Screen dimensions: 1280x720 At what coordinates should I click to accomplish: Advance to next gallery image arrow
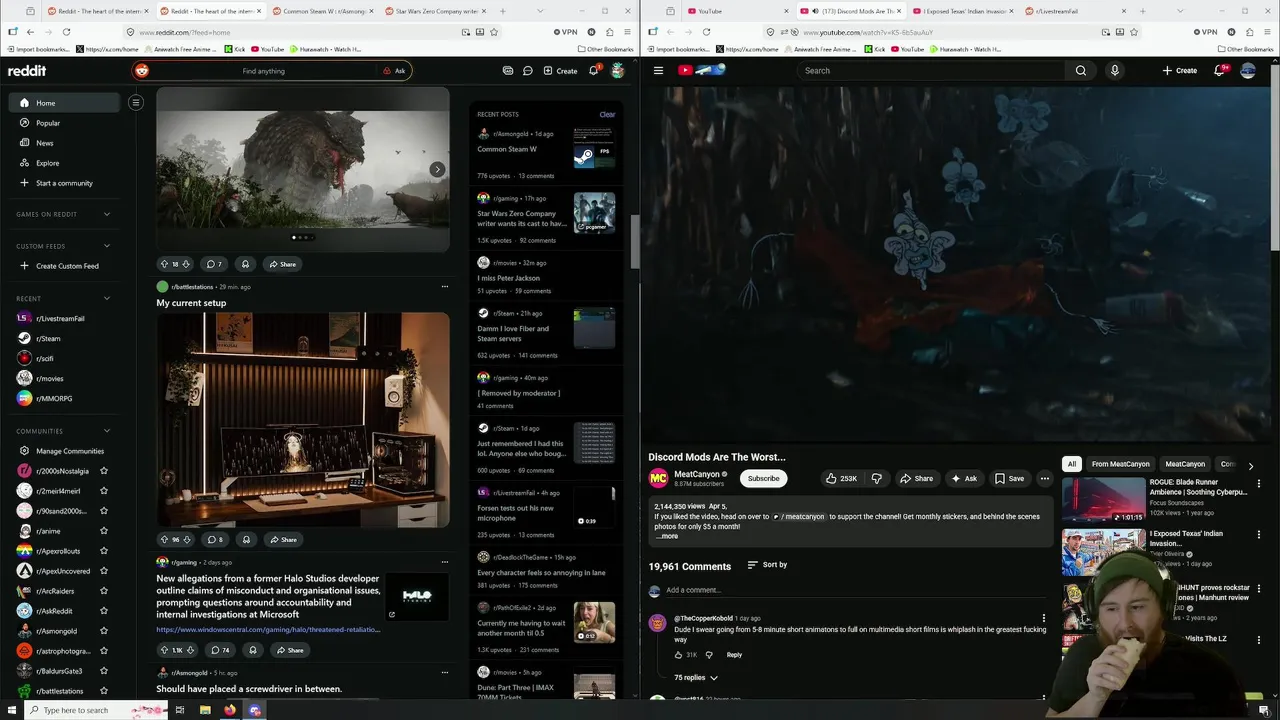(437, 169)
